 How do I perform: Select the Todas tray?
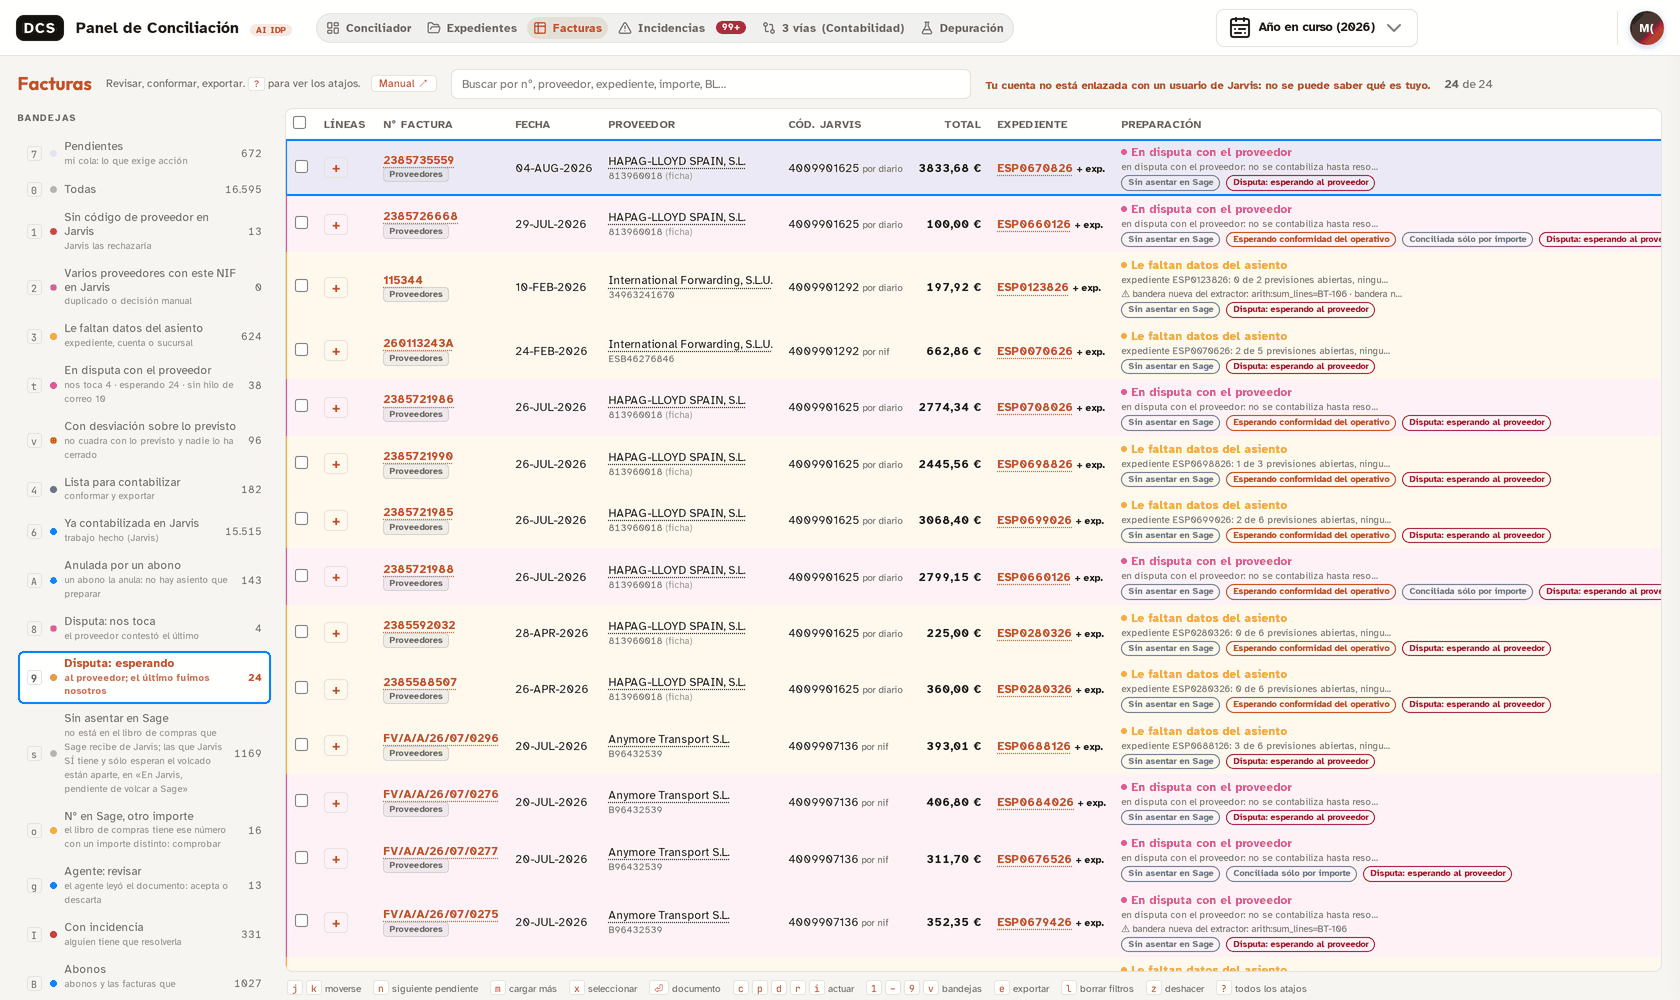point(145,189)
